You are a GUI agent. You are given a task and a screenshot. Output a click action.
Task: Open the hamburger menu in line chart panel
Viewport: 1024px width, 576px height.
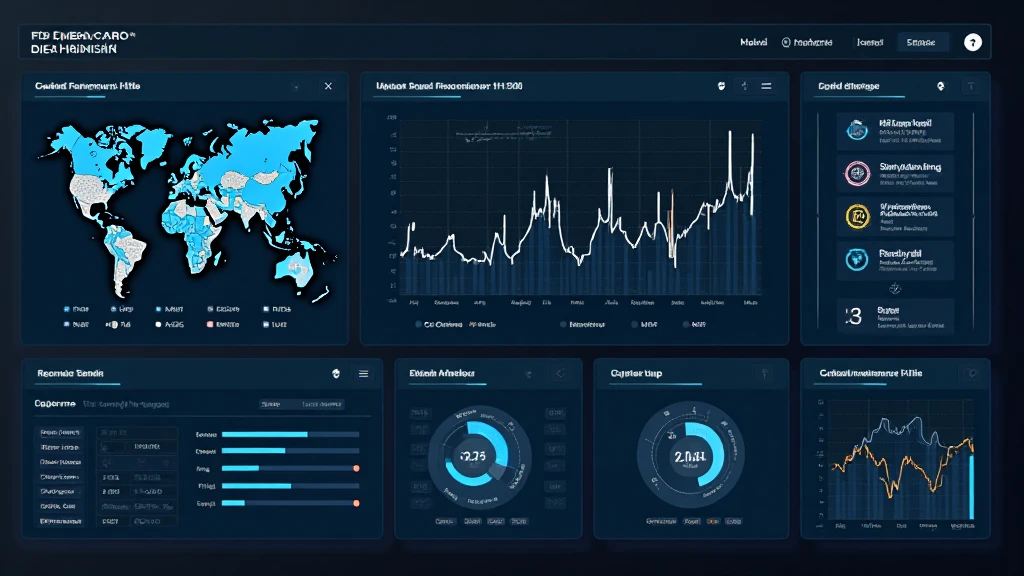(x=766, y=87)
